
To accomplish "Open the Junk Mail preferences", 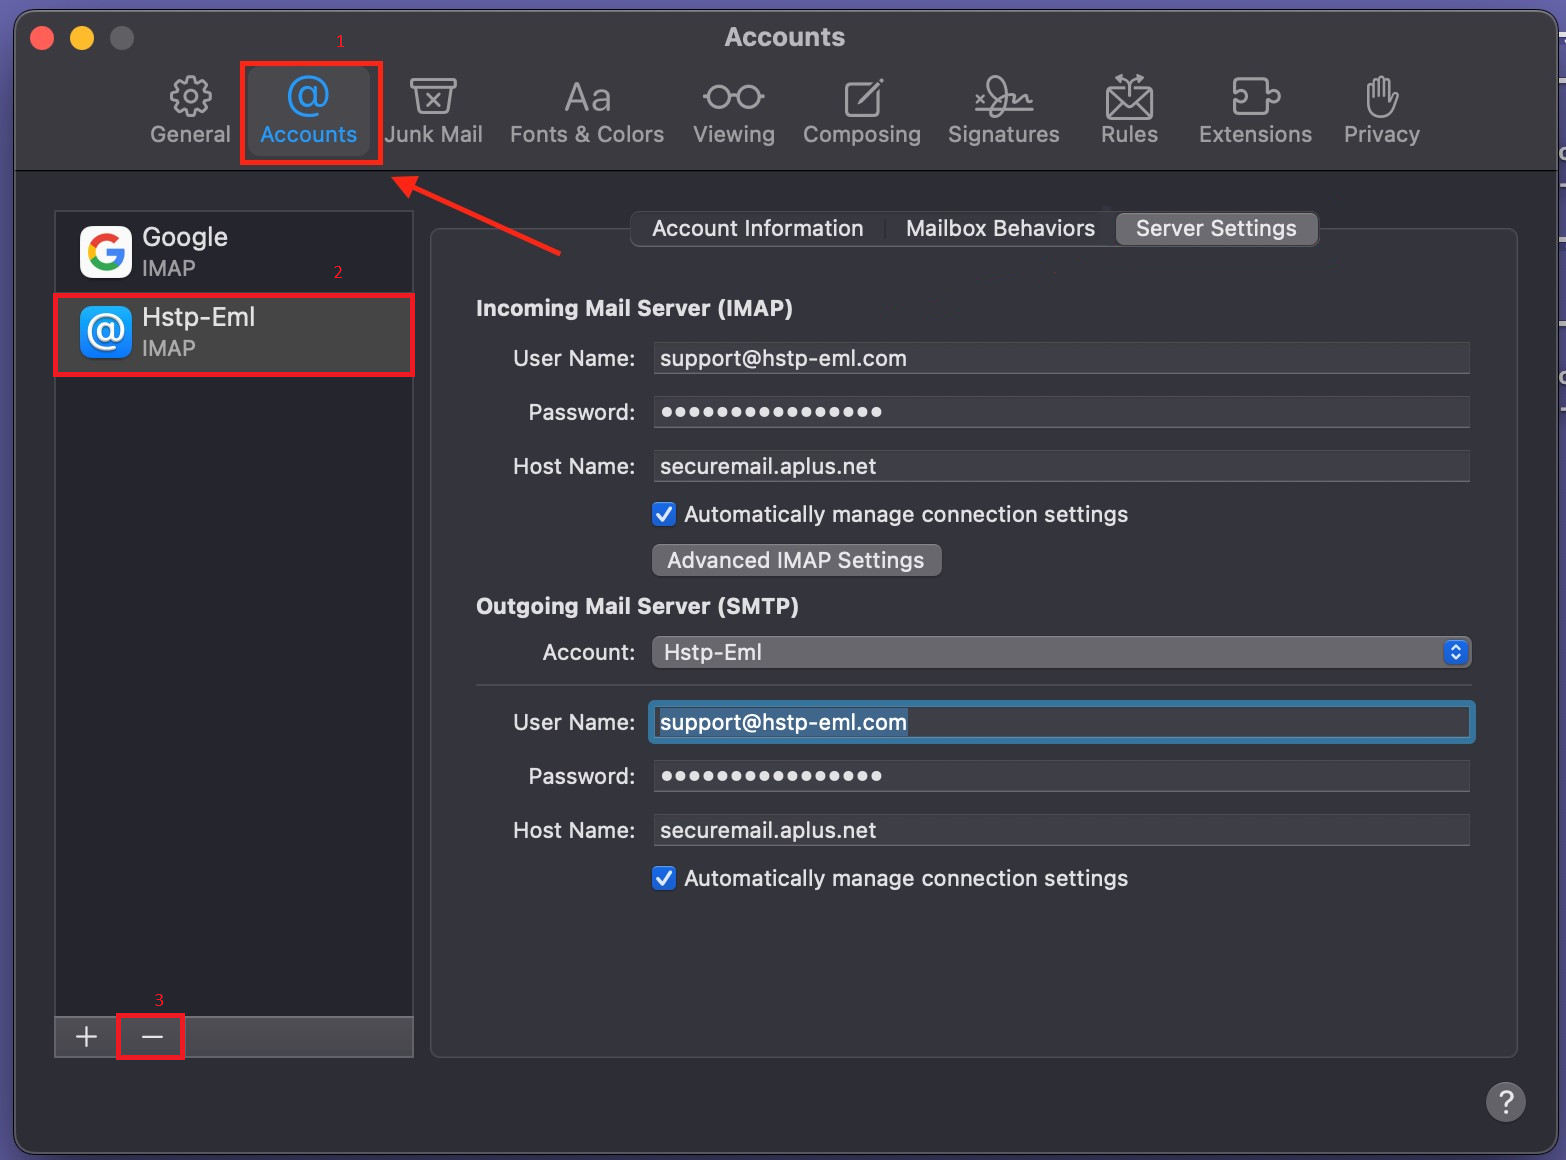I will tap(433, 111).
